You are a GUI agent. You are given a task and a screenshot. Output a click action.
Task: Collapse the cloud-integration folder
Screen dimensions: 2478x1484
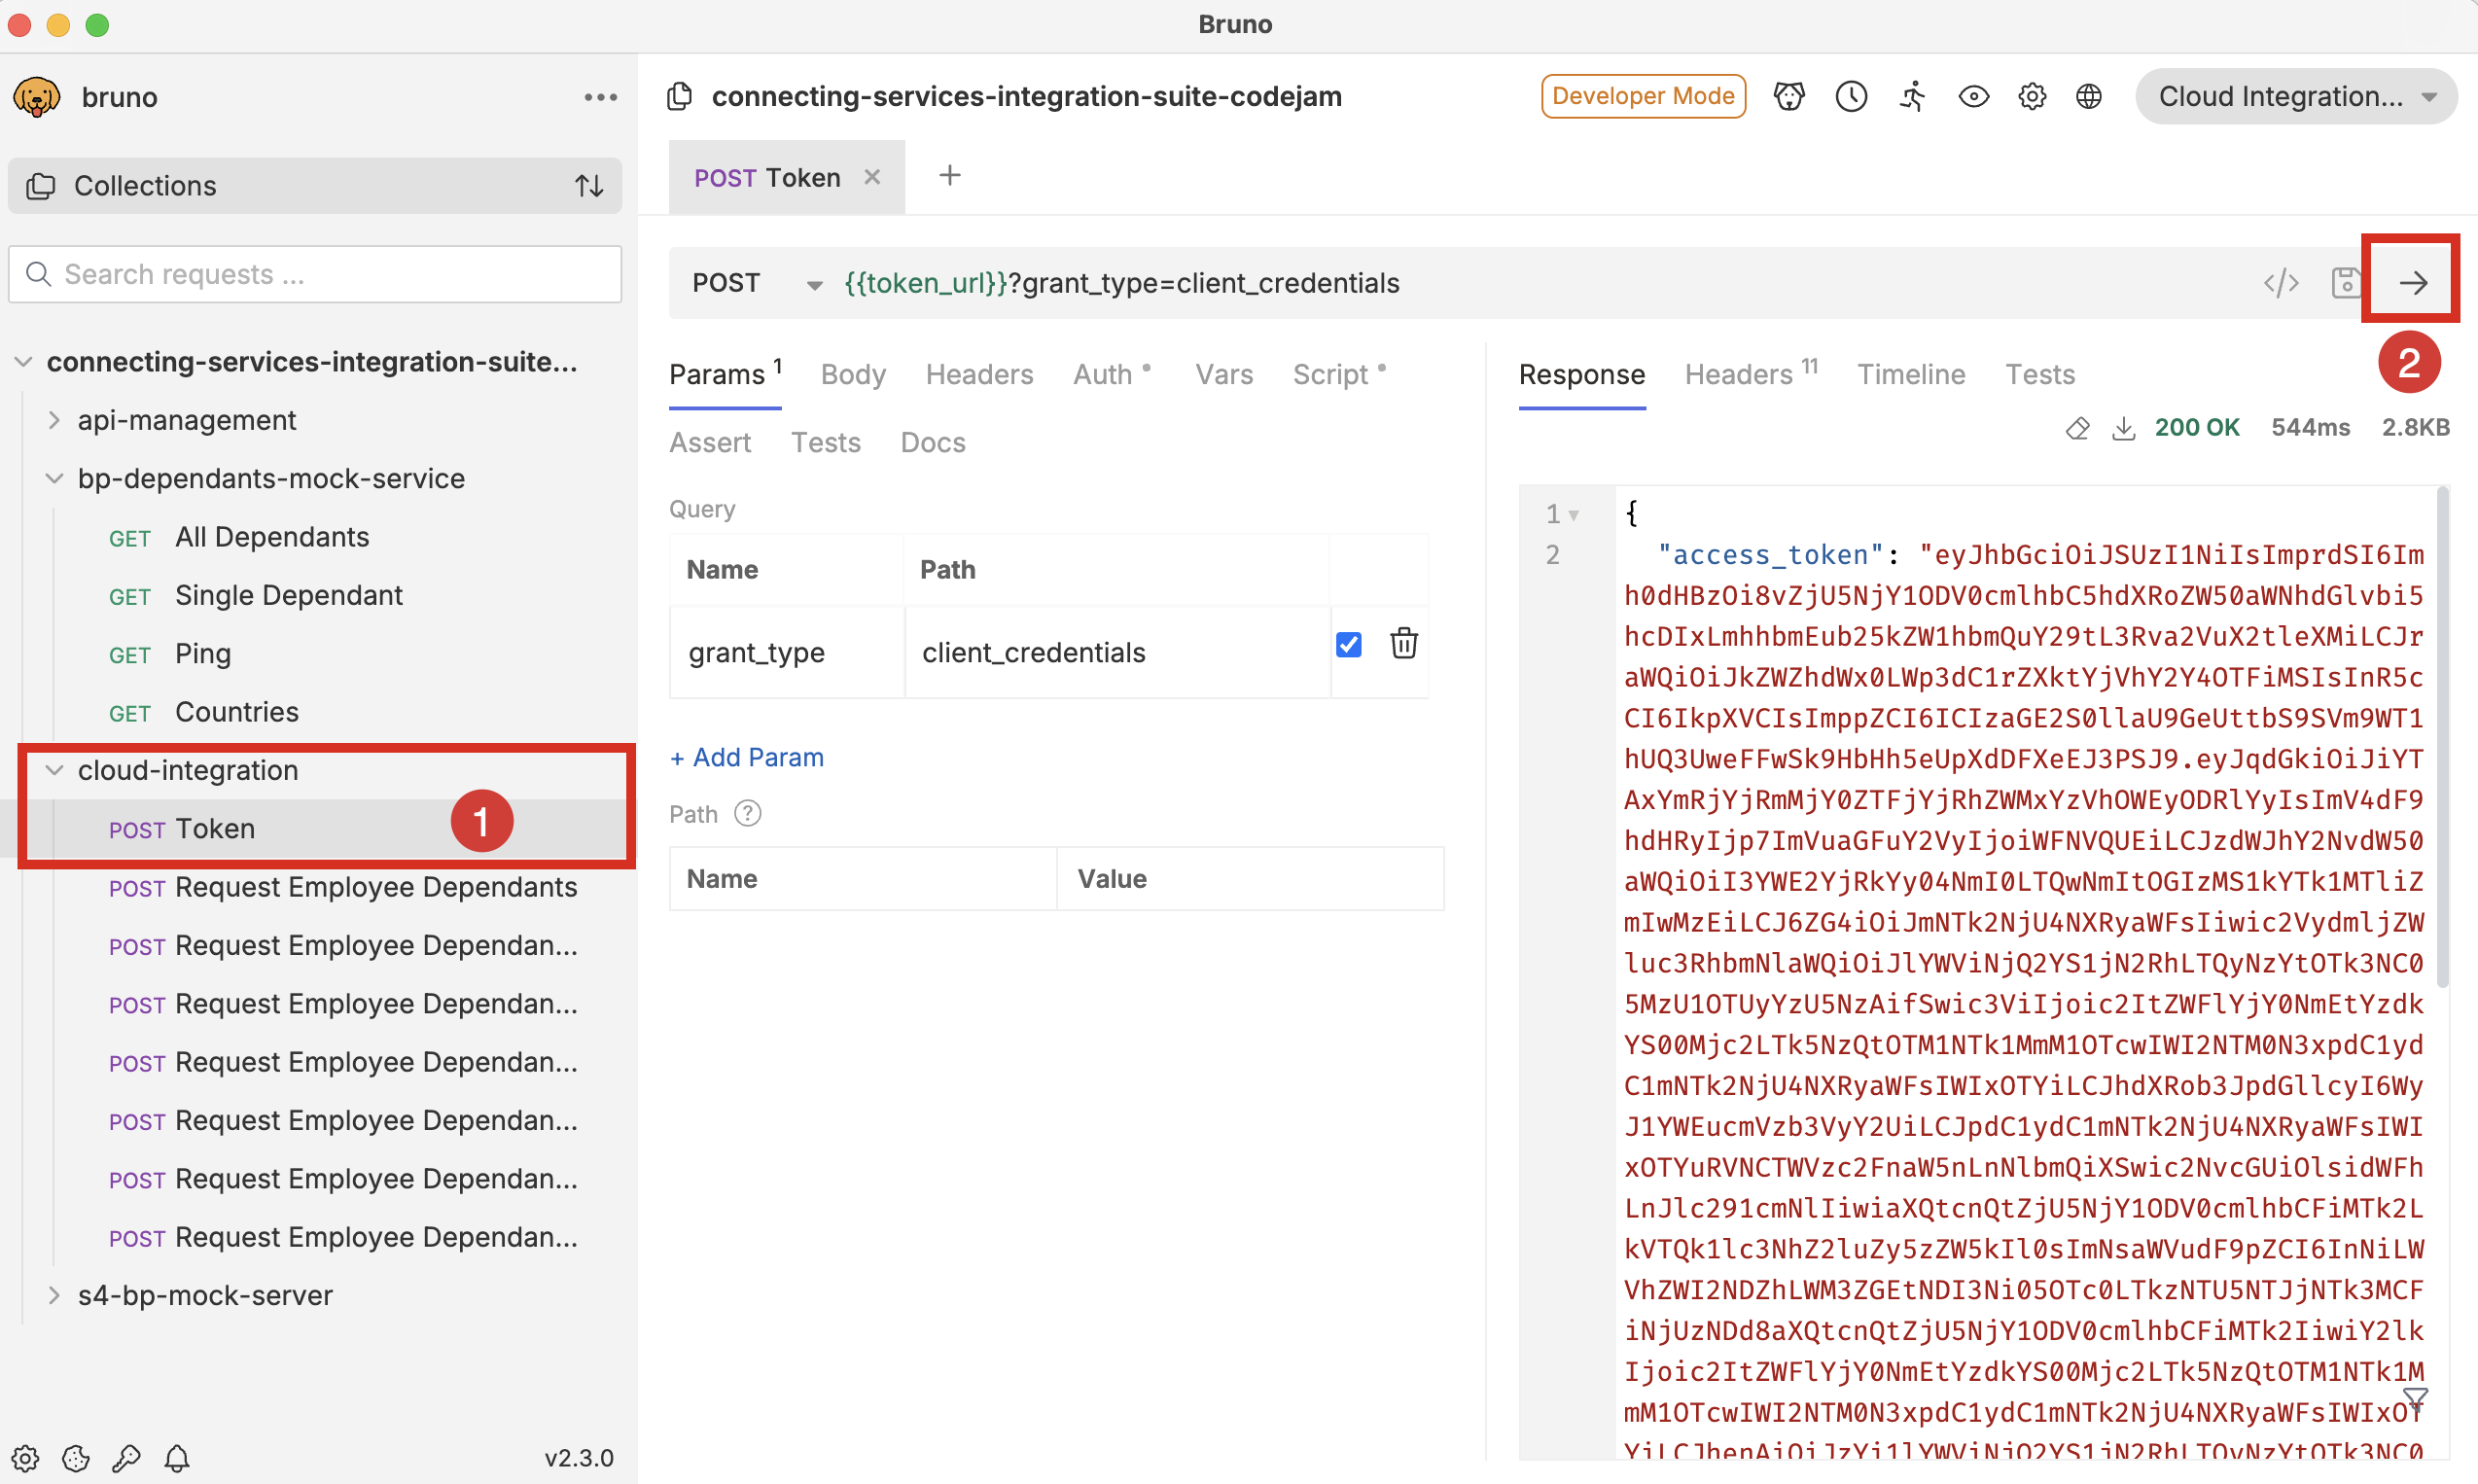point(55,770)
